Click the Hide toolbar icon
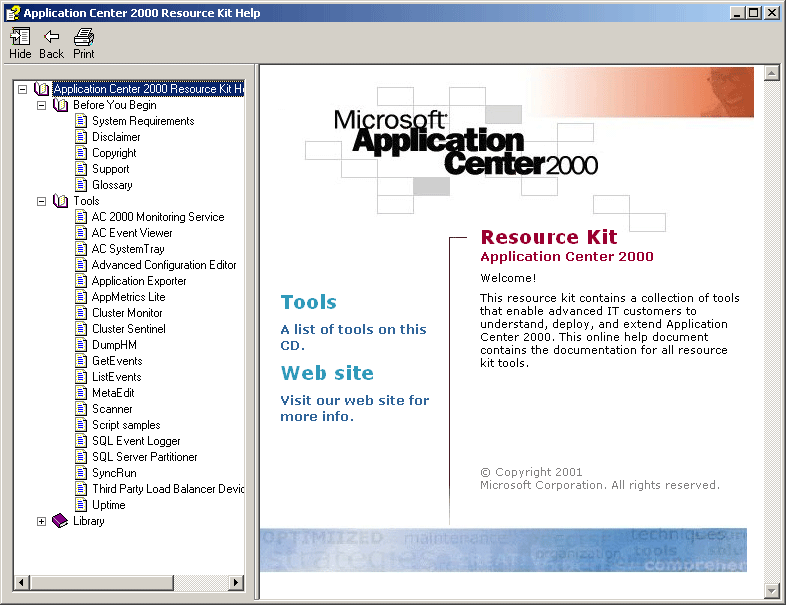Screen dimensions: 786x605 click(20, 37)
